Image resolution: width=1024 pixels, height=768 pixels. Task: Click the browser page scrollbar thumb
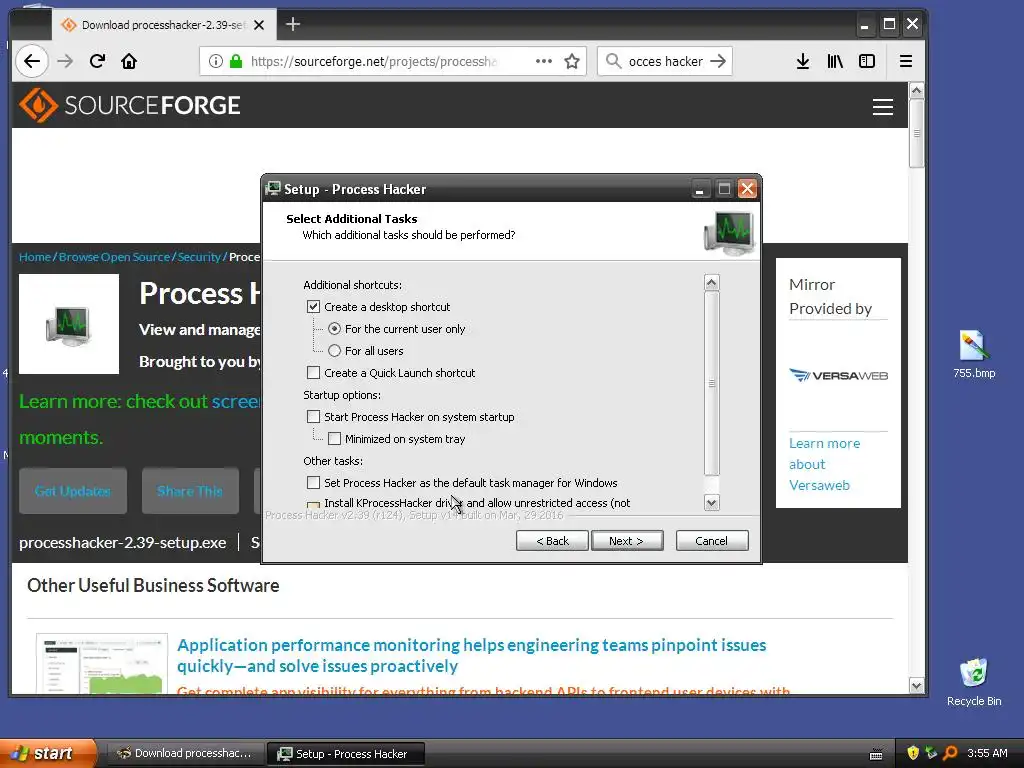point(916,133)
